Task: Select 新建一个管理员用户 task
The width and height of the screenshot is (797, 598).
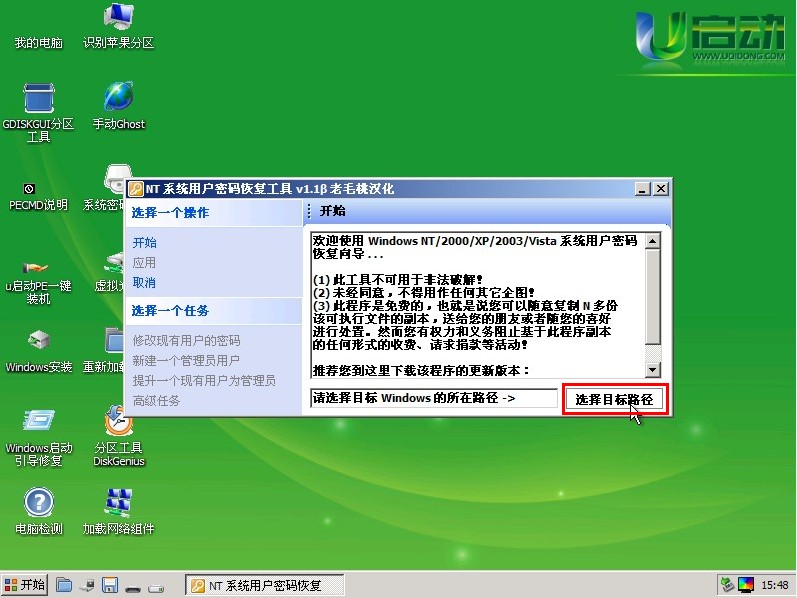Action: coord(186,361)
